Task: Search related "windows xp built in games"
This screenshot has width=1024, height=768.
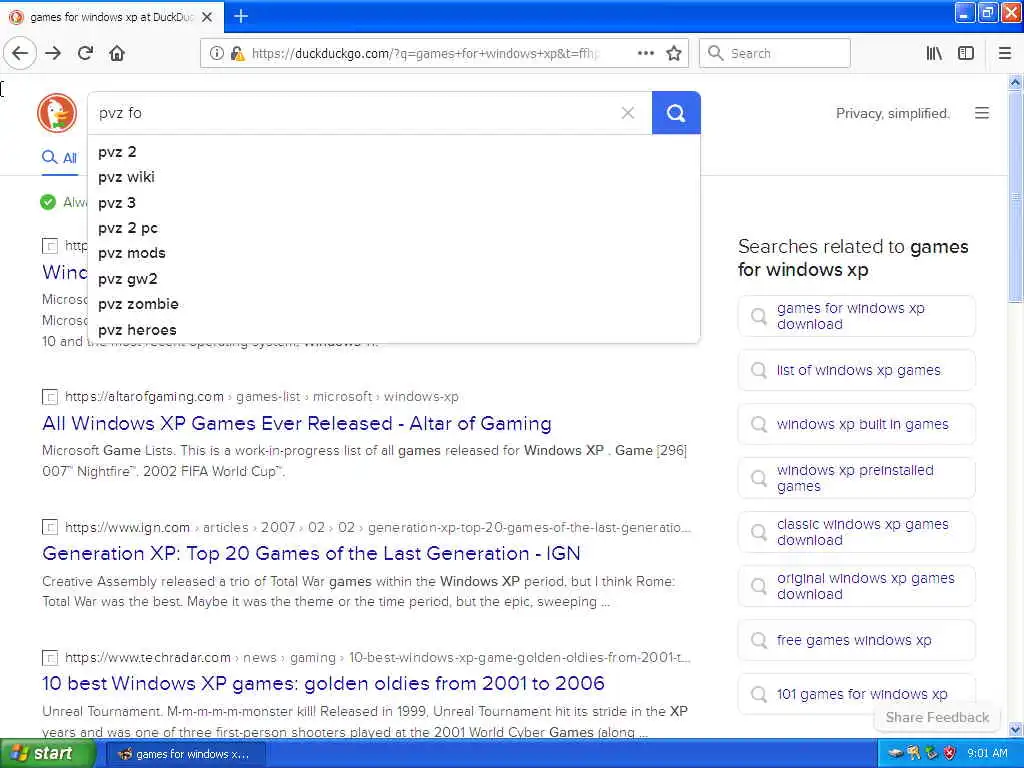Action: [x=856, y=424]
